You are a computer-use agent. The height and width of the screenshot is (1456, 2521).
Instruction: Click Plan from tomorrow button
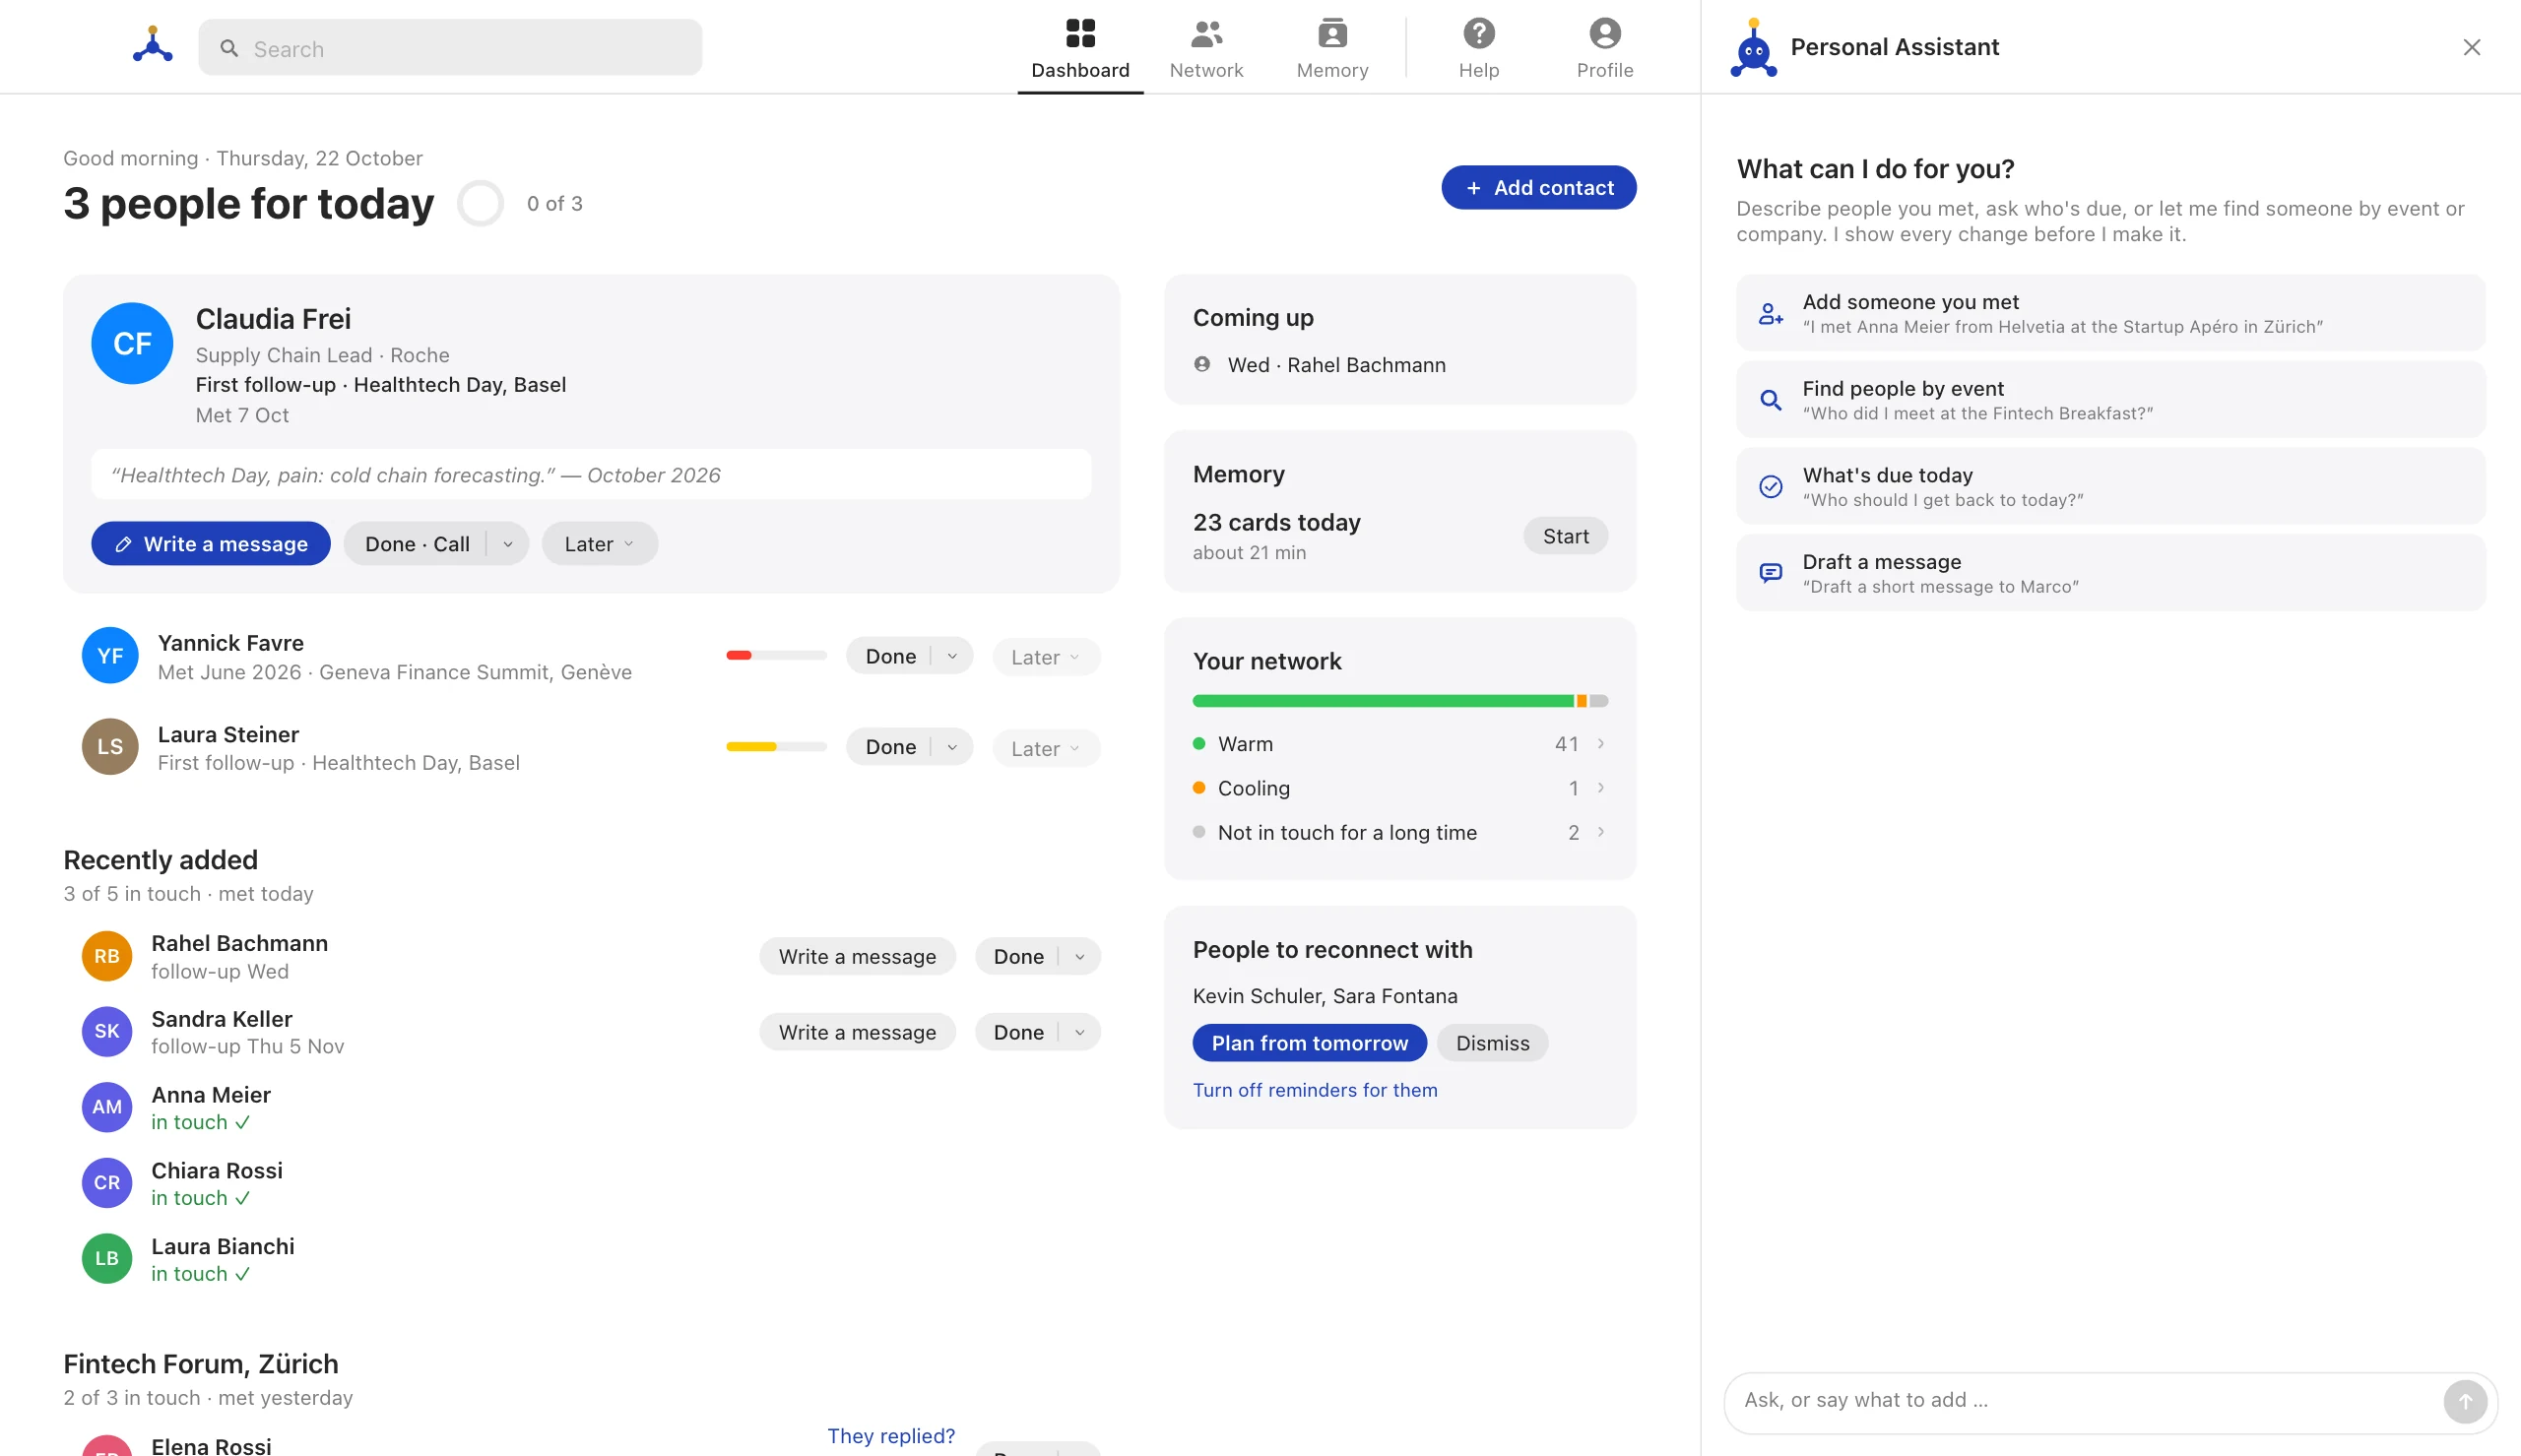point(1309,1043)
